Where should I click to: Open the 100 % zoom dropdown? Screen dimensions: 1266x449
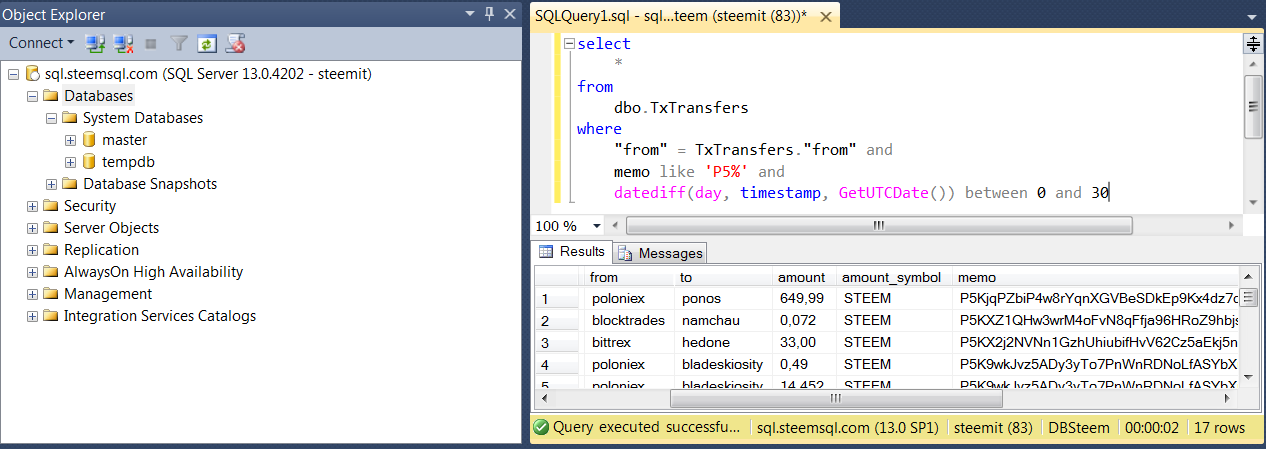[597, 226]
